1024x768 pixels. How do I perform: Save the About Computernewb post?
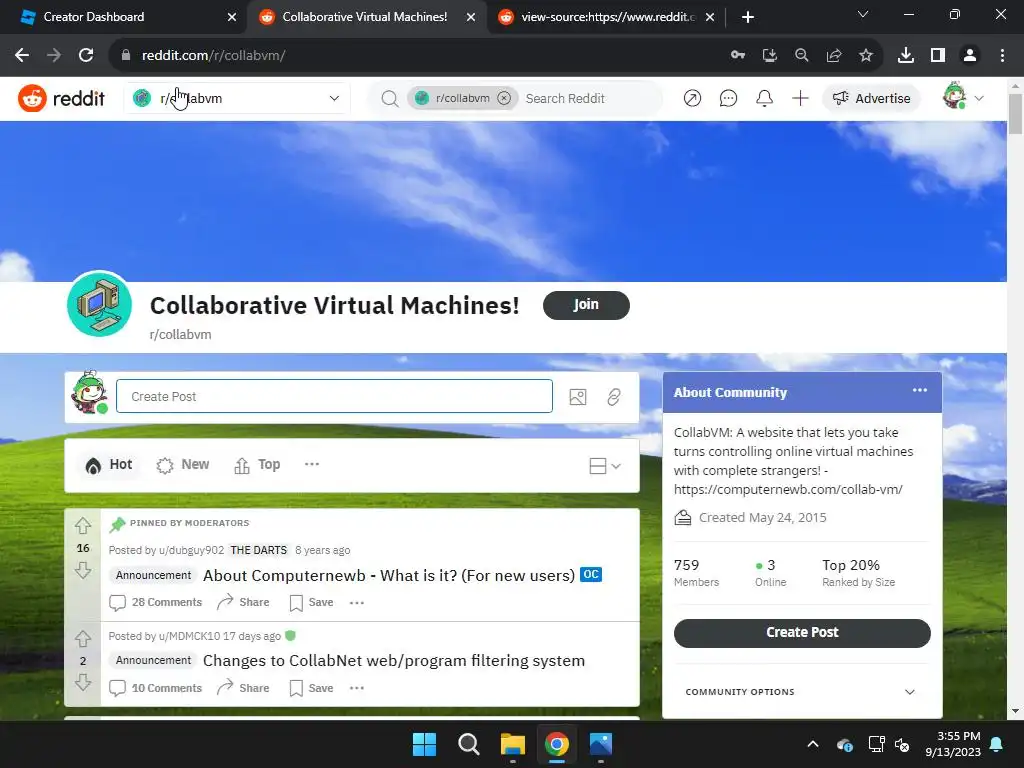click(312, 602)
